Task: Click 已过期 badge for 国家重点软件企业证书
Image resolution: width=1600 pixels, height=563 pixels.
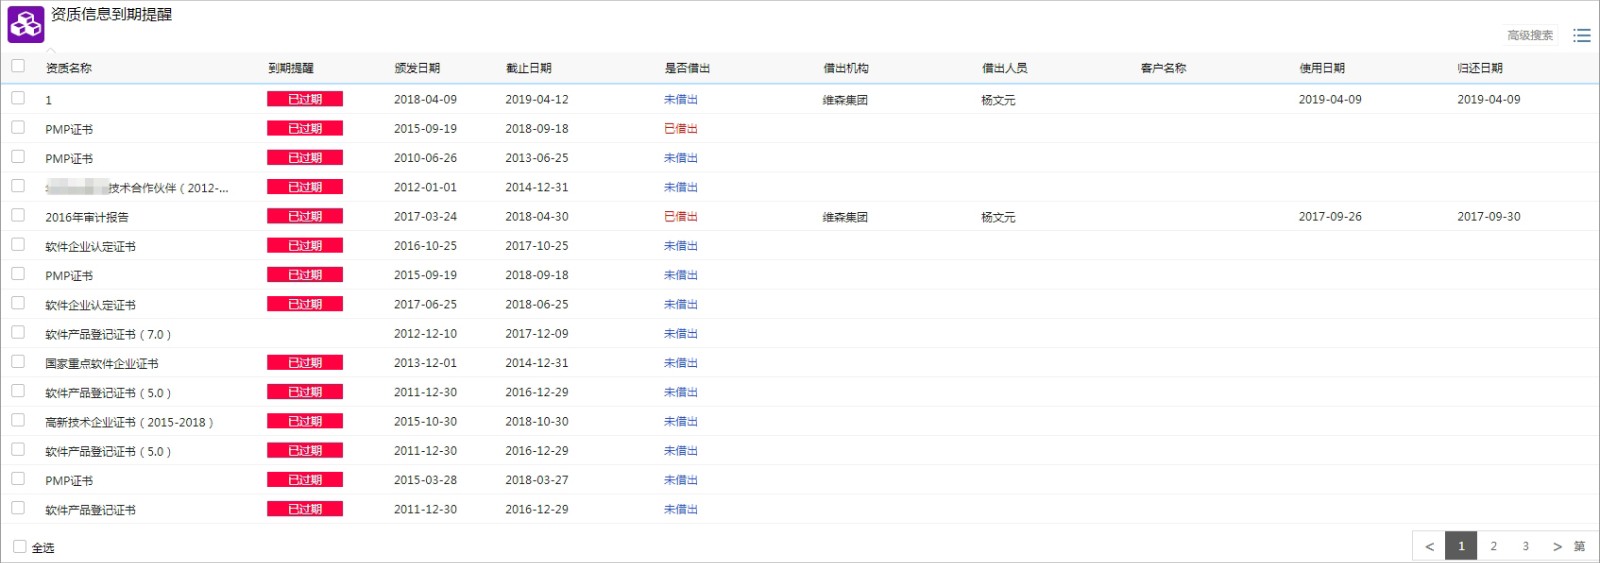Action: 305,363
